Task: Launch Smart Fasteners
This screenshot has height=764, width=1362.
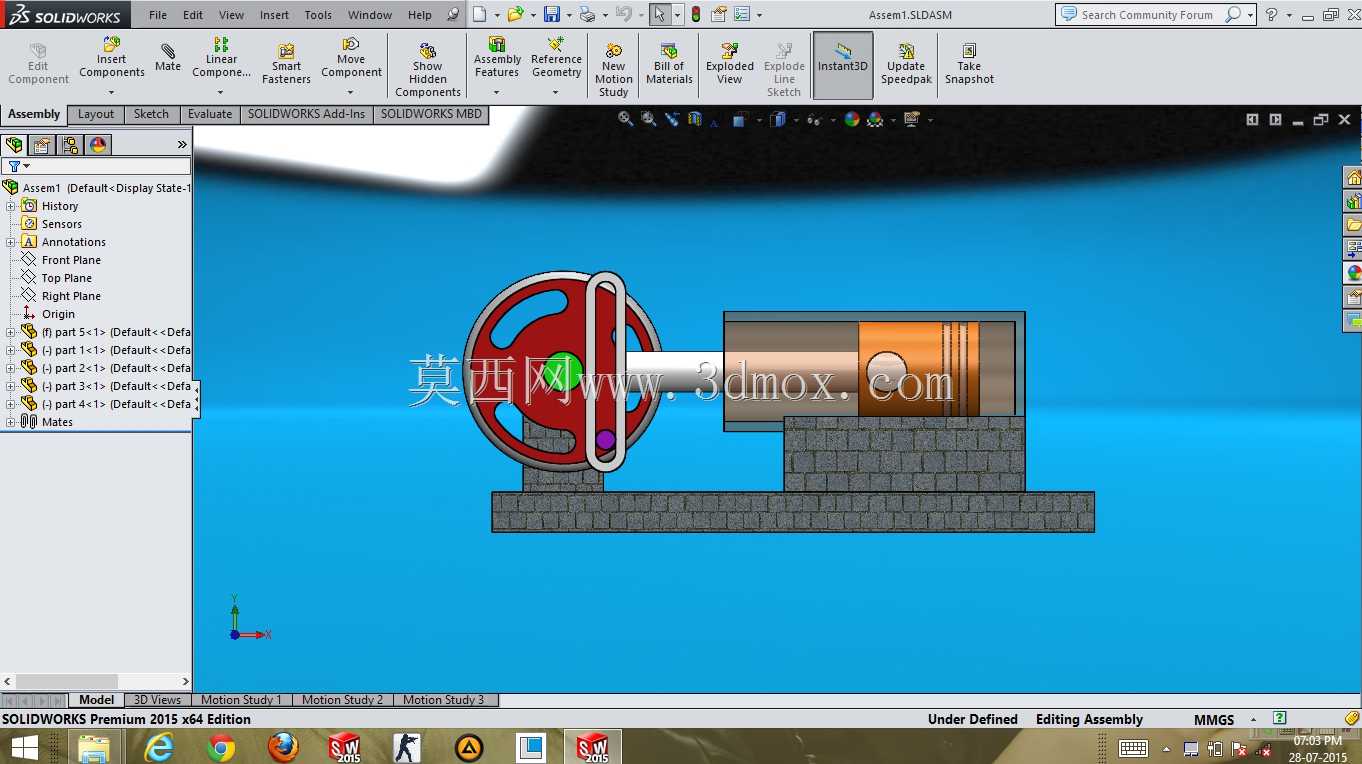Action: 286,64
